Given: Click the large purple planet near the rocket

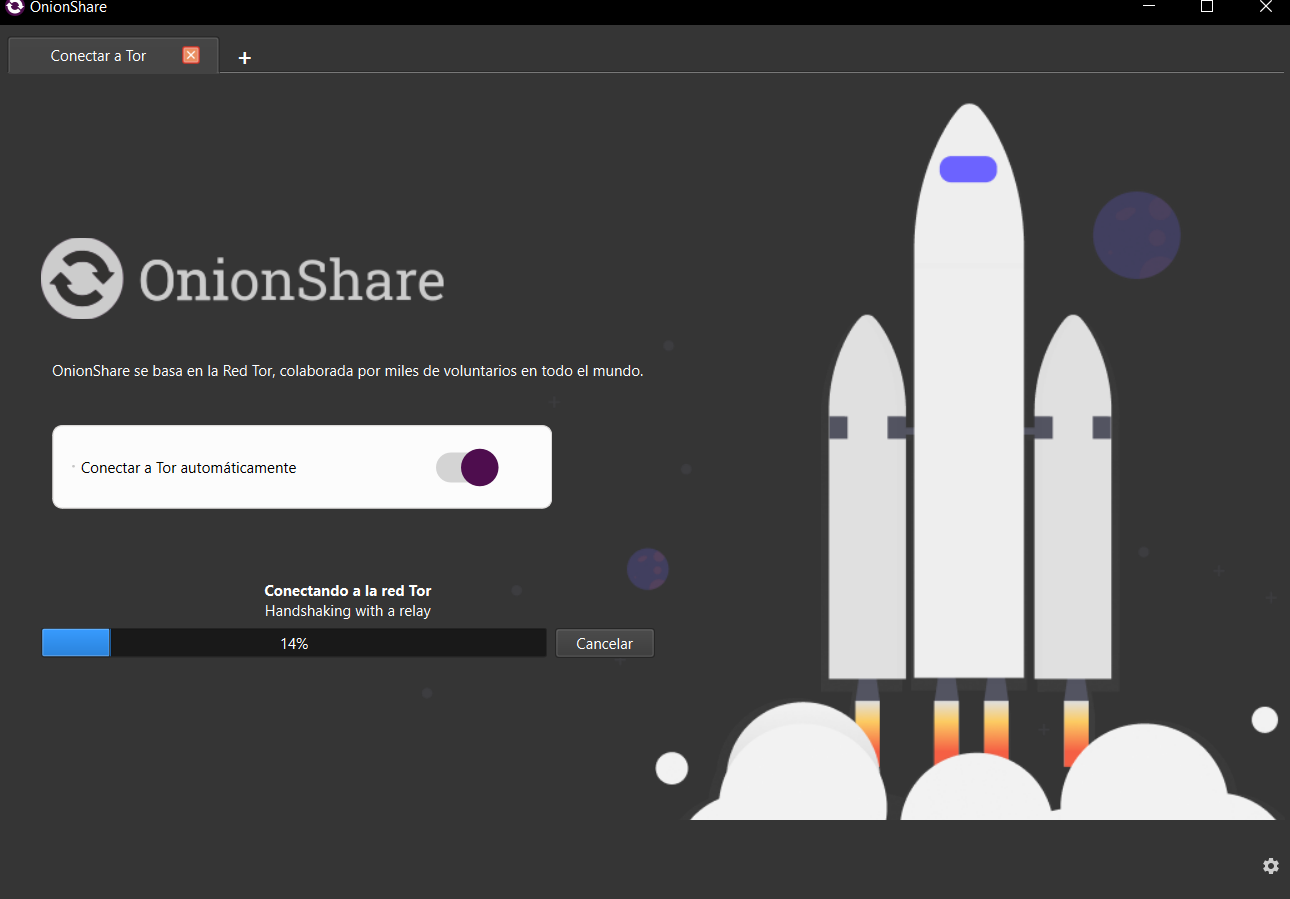Looking at the screenshot, I should coord(1136,236).
